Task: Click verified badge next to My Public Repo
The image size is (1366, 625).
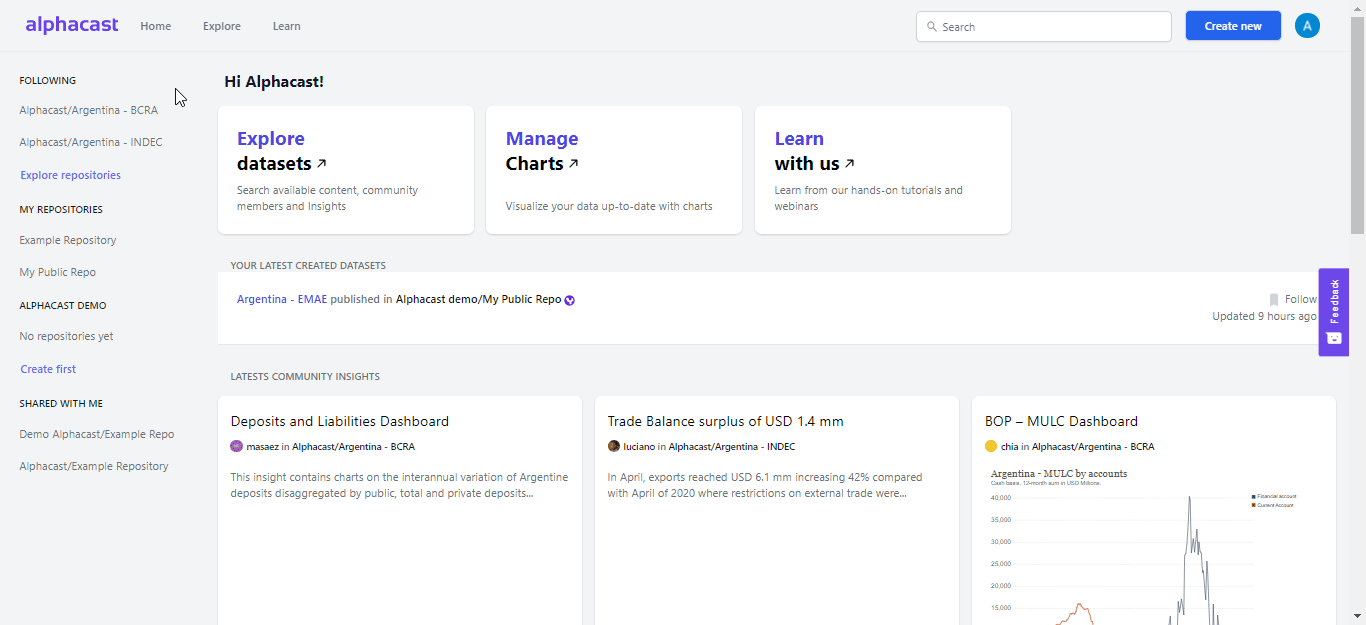Action: pyautogui.click(x=570, y=300)
